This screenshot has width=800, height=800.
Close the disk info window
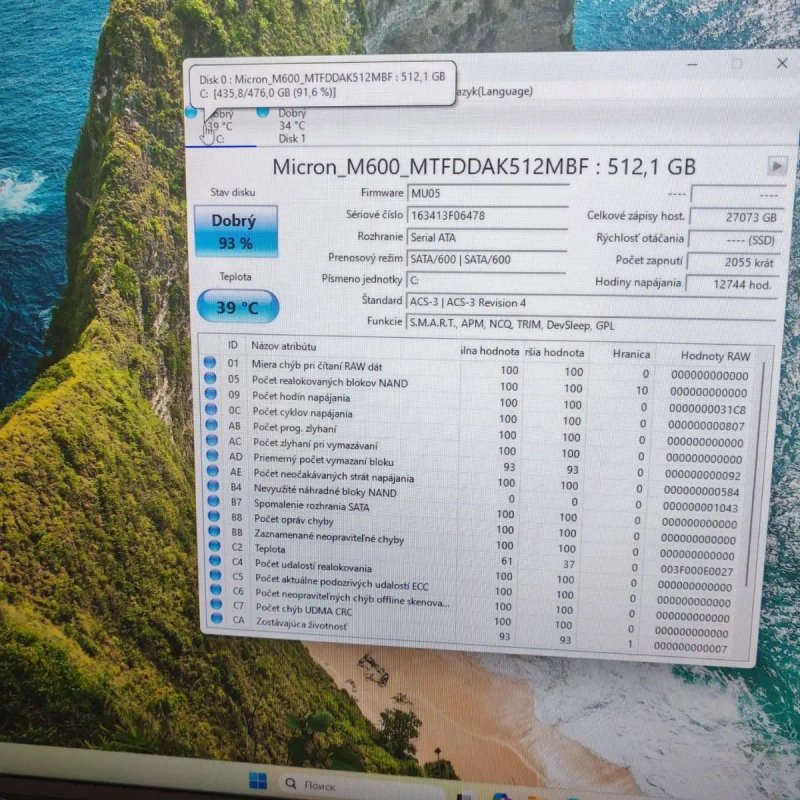point(782,63)
